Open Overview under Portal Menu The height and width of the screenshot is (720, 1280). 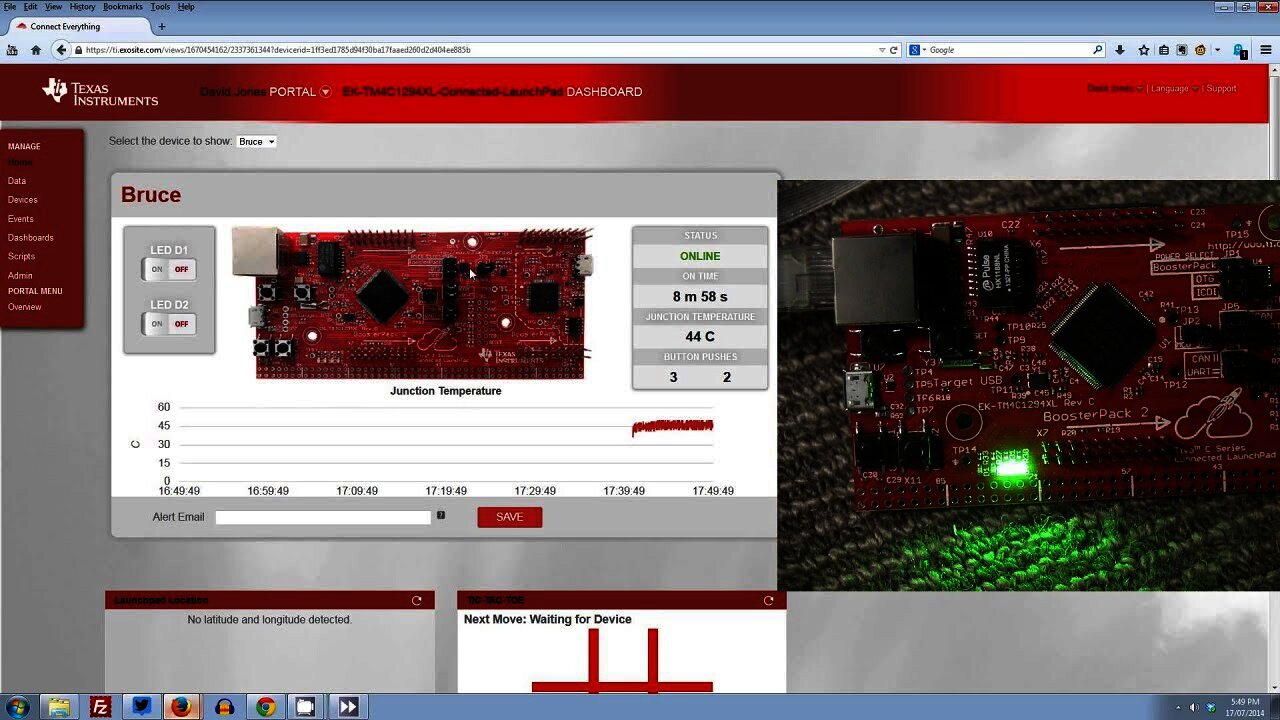[25, 307]
